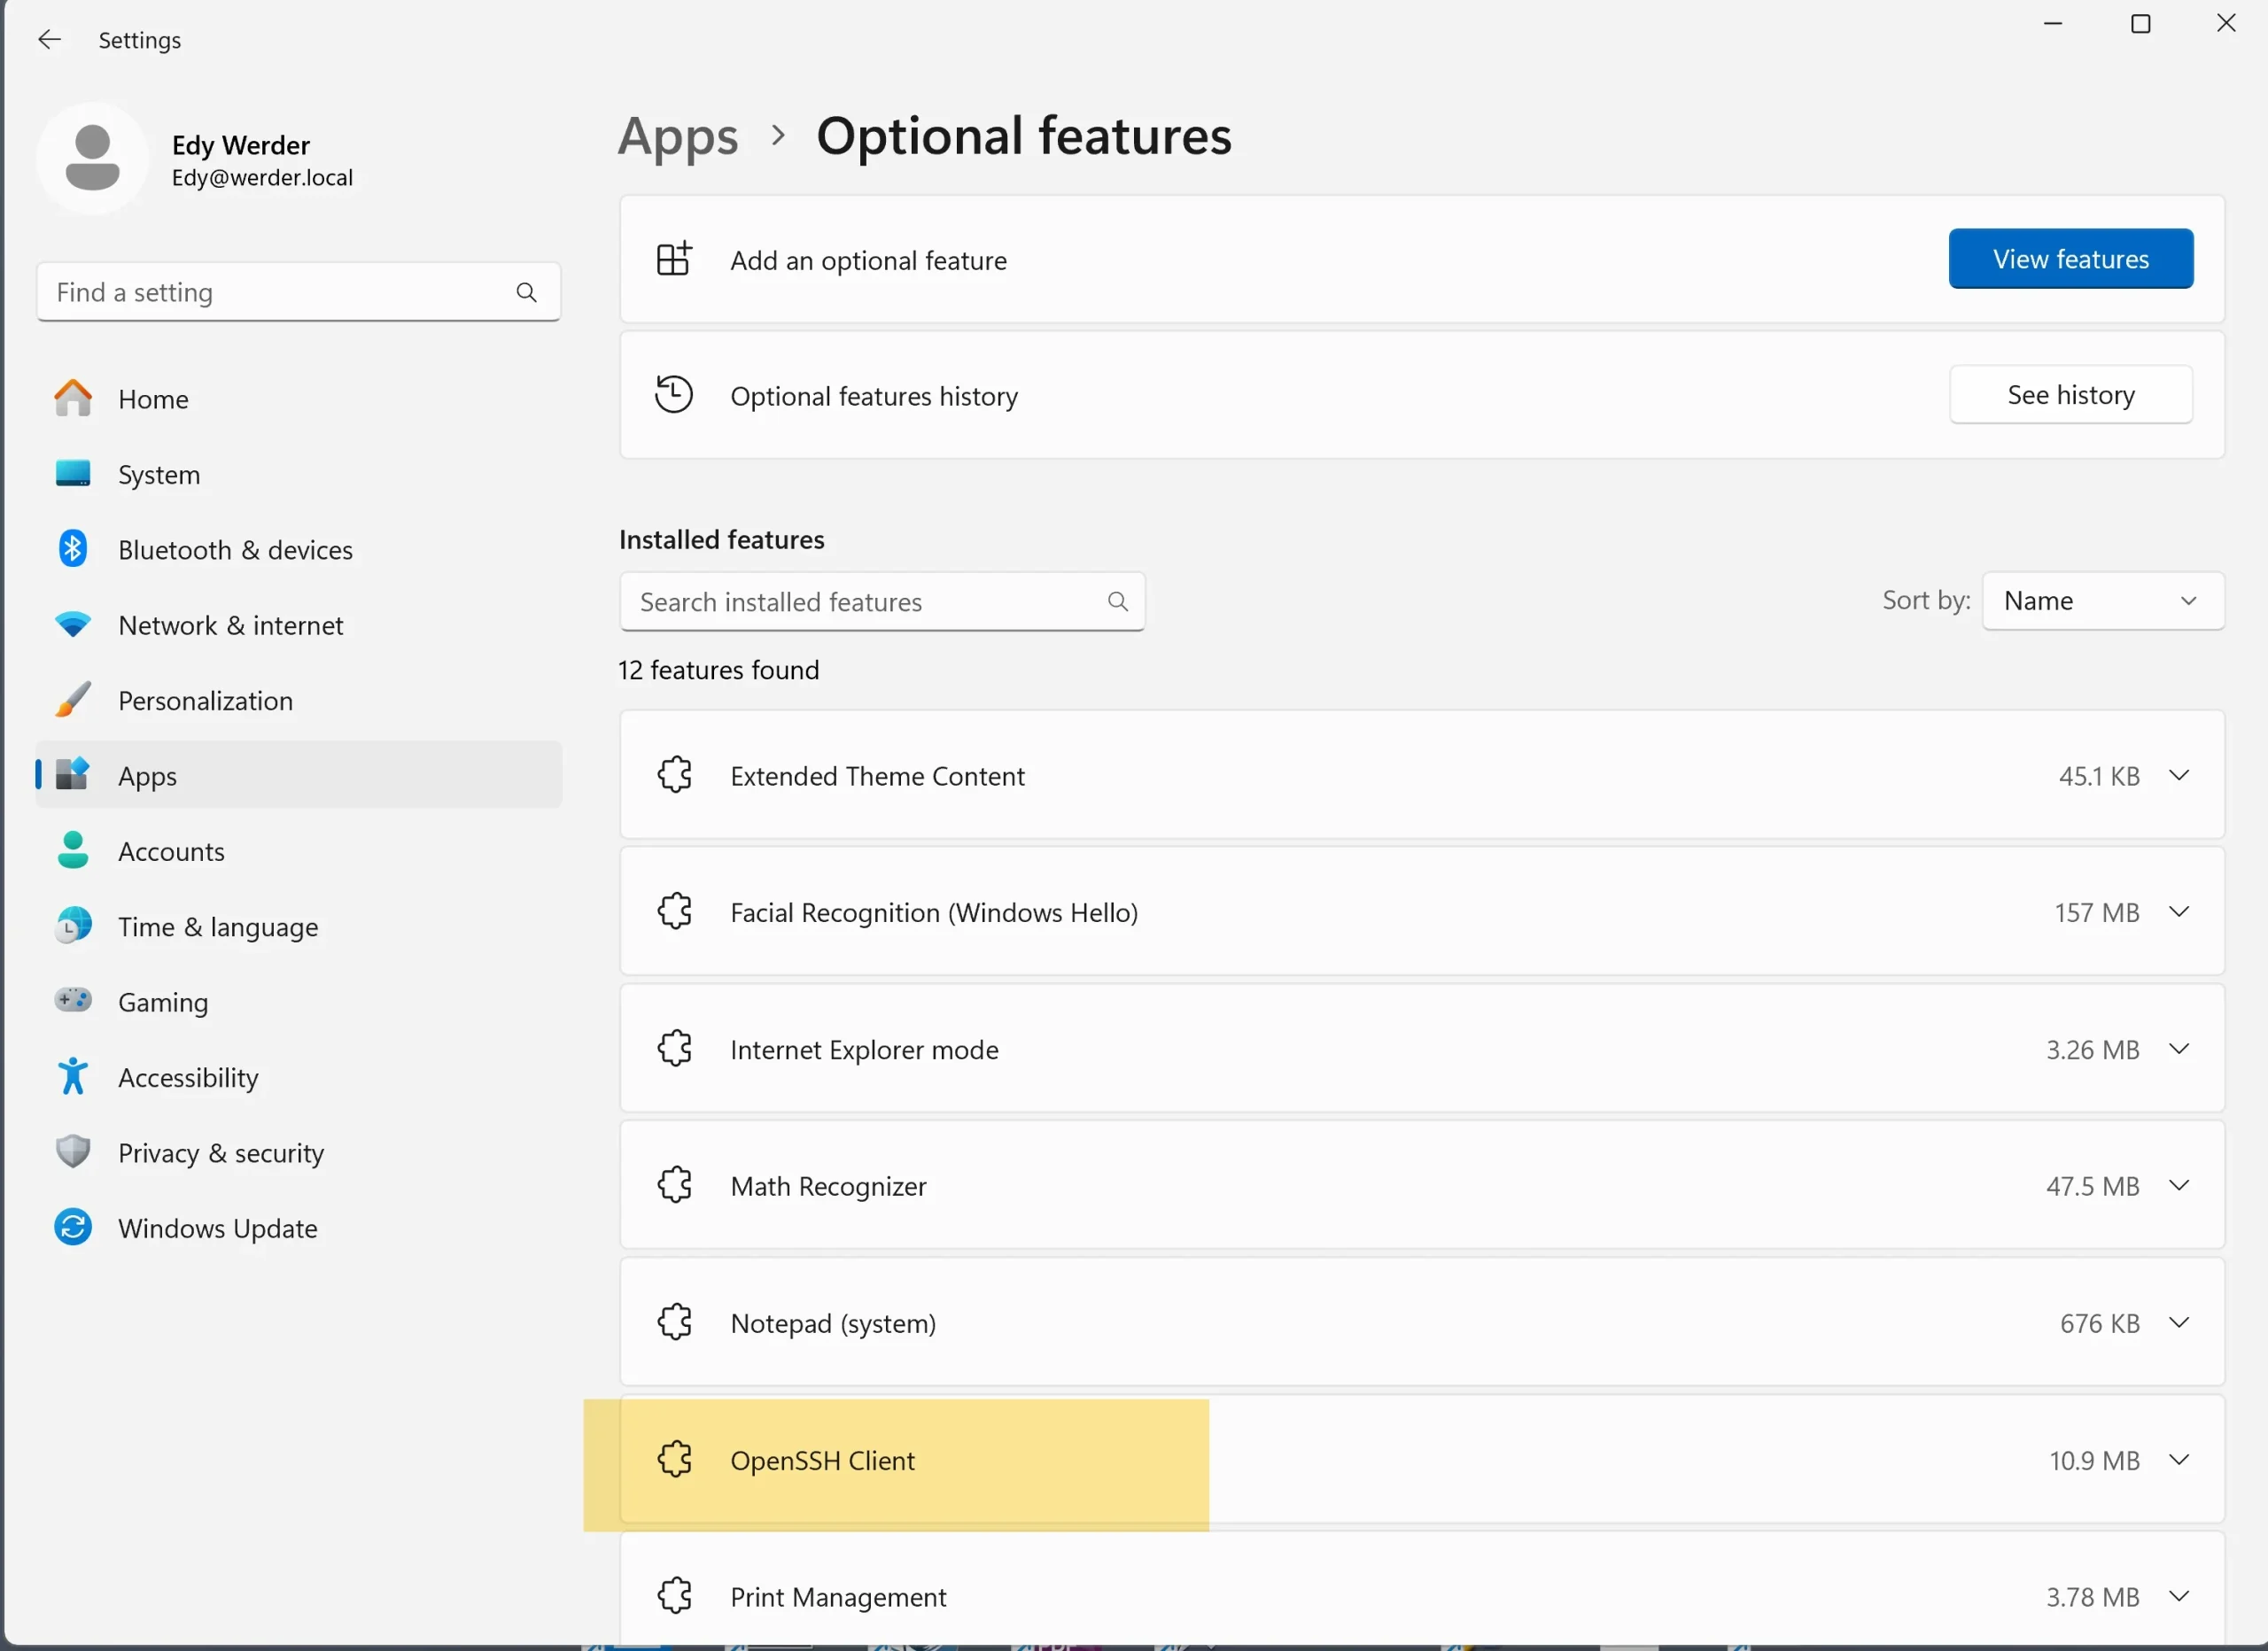Click the Bluetooth & devices icon
Image resolution: width=2268 pixels, height=1651 pixels.
pyautogui.click(x=73, y=549)
